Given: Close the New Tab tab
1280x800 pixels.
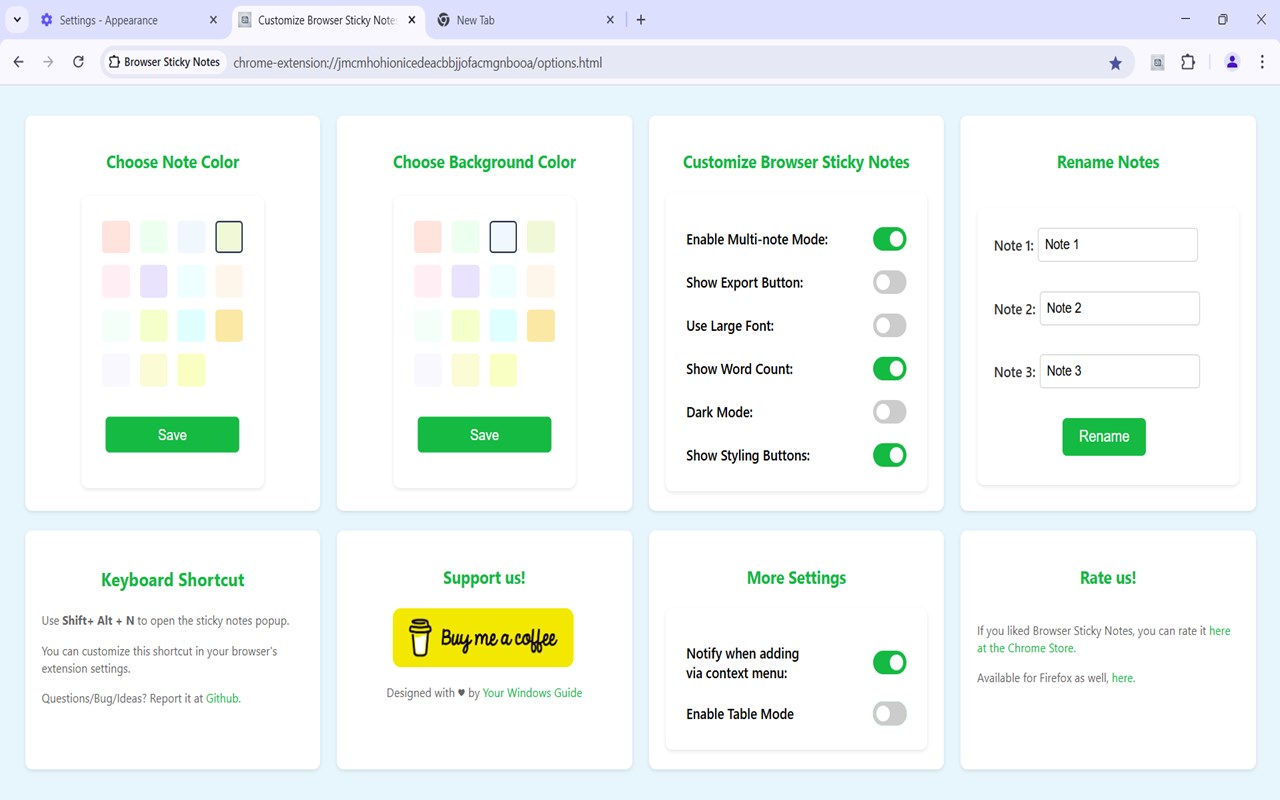Looking at the screenshot, I should coord(609,20).
